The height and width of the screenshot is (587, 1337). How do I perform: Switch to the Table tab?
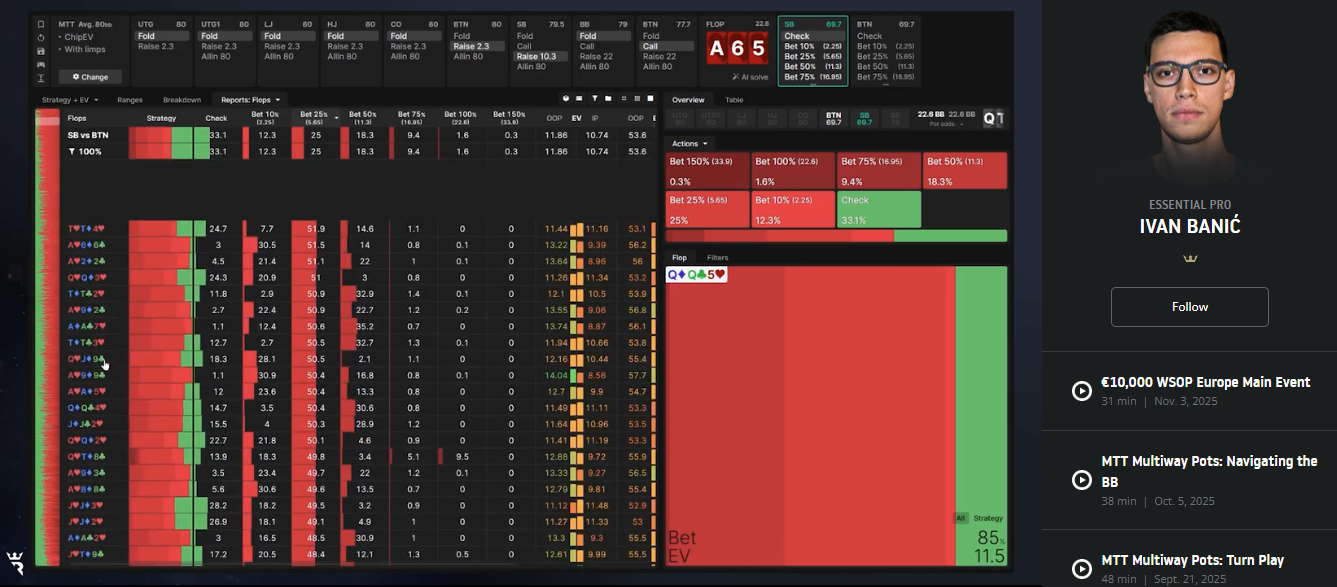click(734, 100)
